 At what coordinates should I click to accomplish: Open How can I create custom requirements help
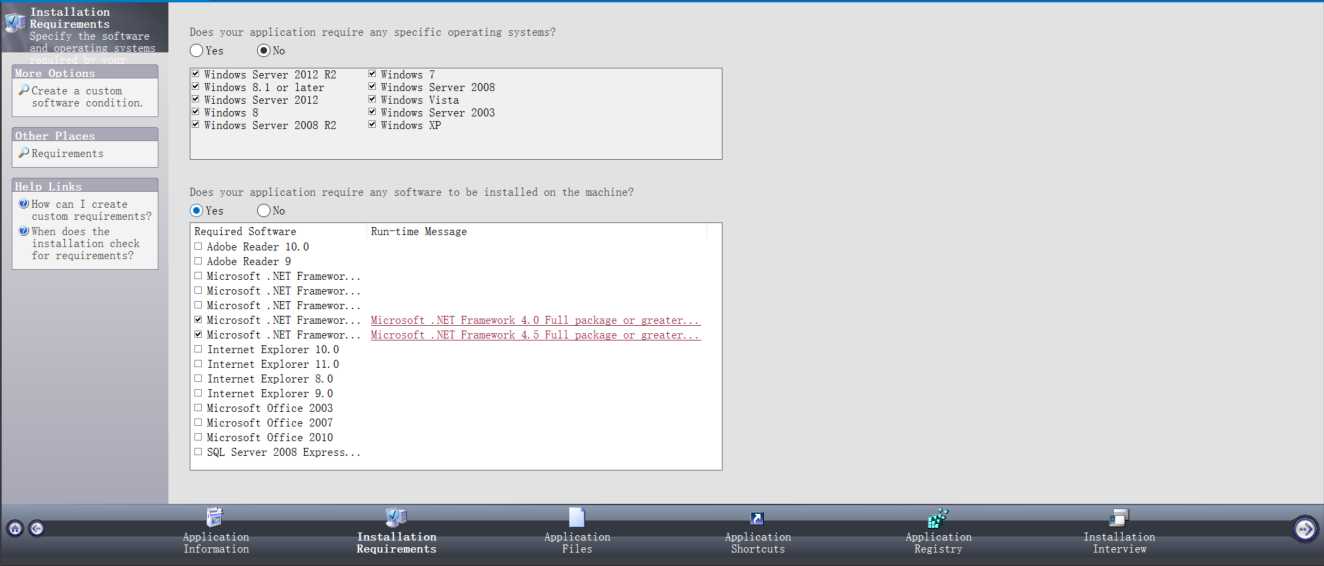click(x=91, y=210)
